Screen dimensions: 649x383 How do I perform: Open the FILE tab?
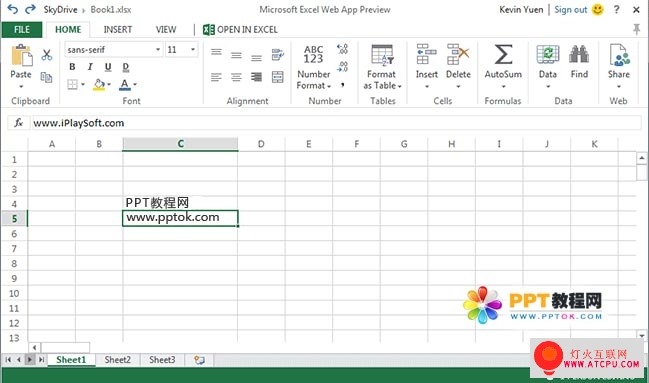point(22,30)
